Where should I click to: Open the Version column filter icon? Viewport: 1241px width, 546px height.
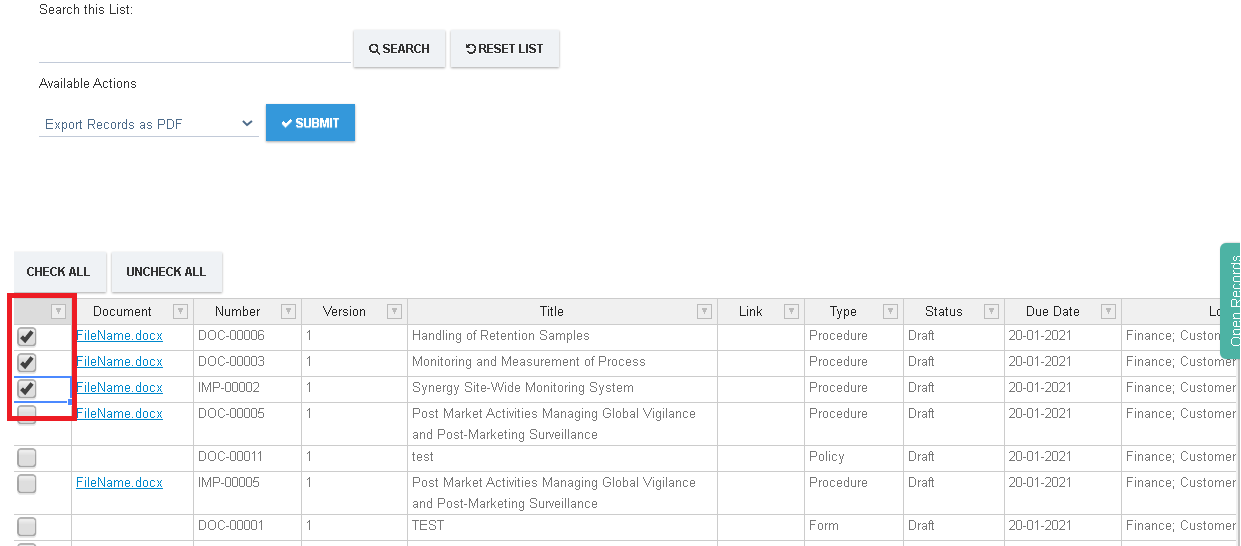pos(394,311)
